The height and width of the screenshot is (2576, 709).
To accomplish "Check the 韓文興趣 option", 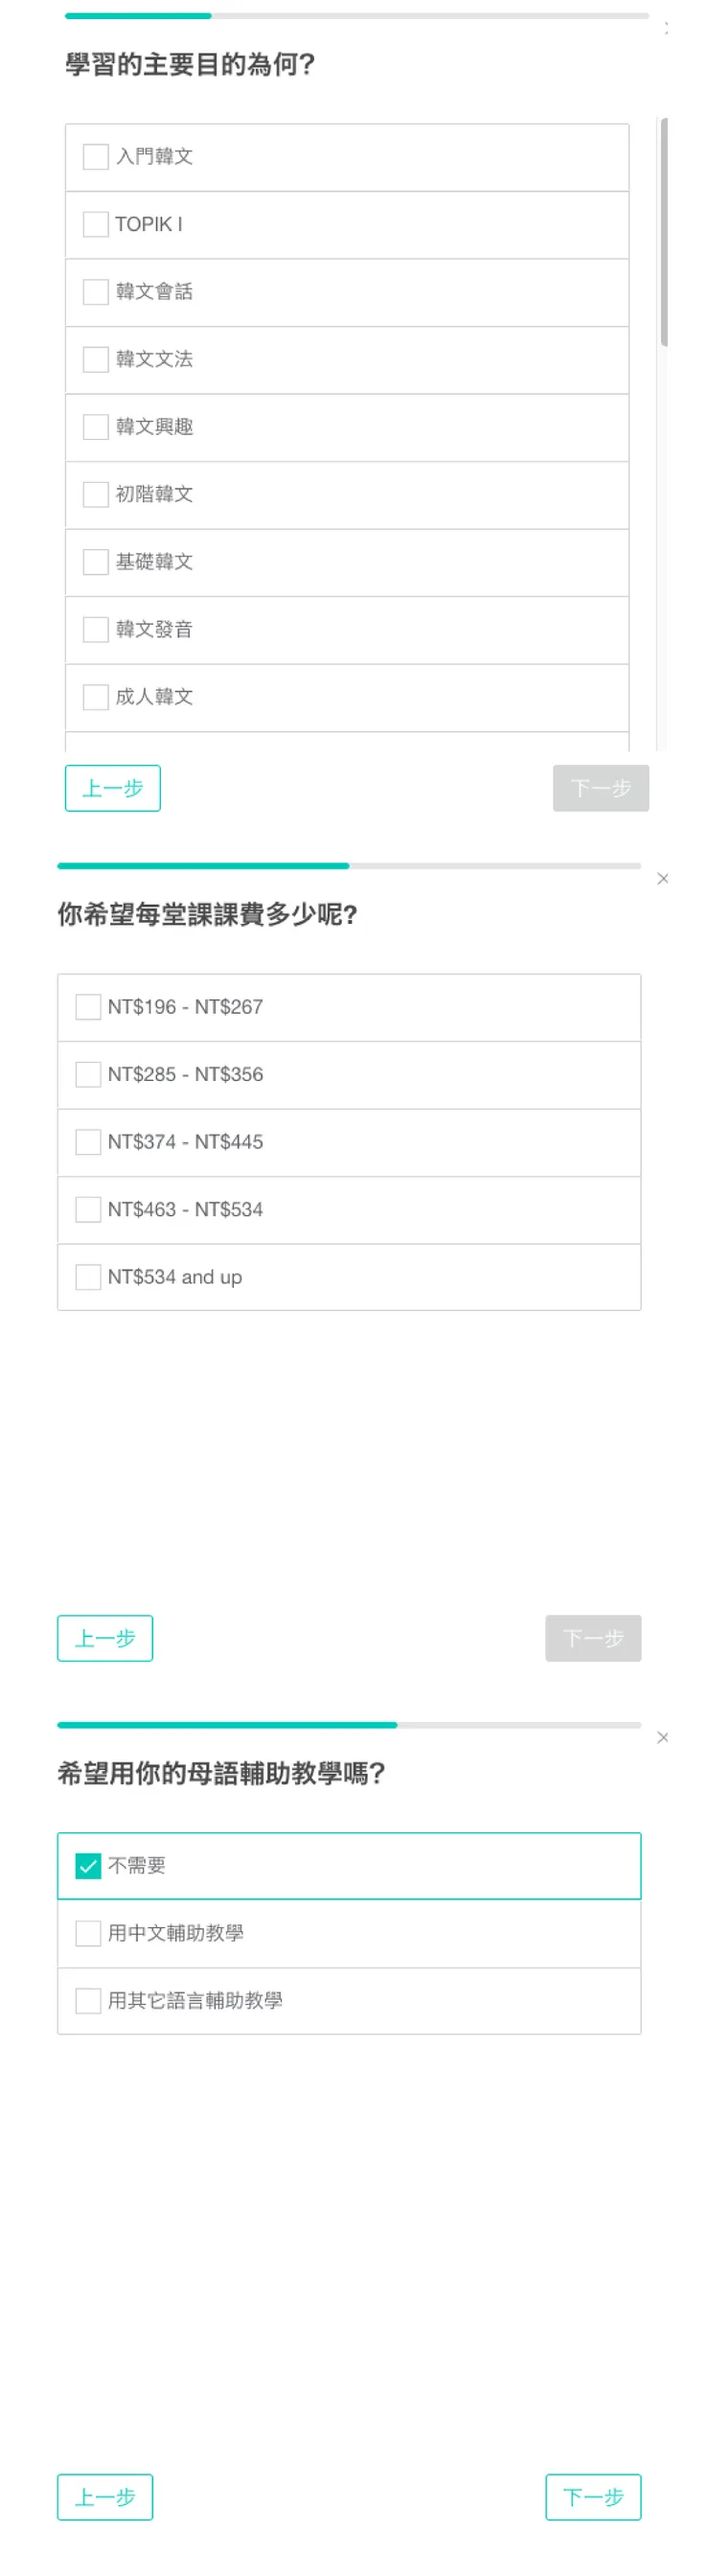I will pos(96,427).
